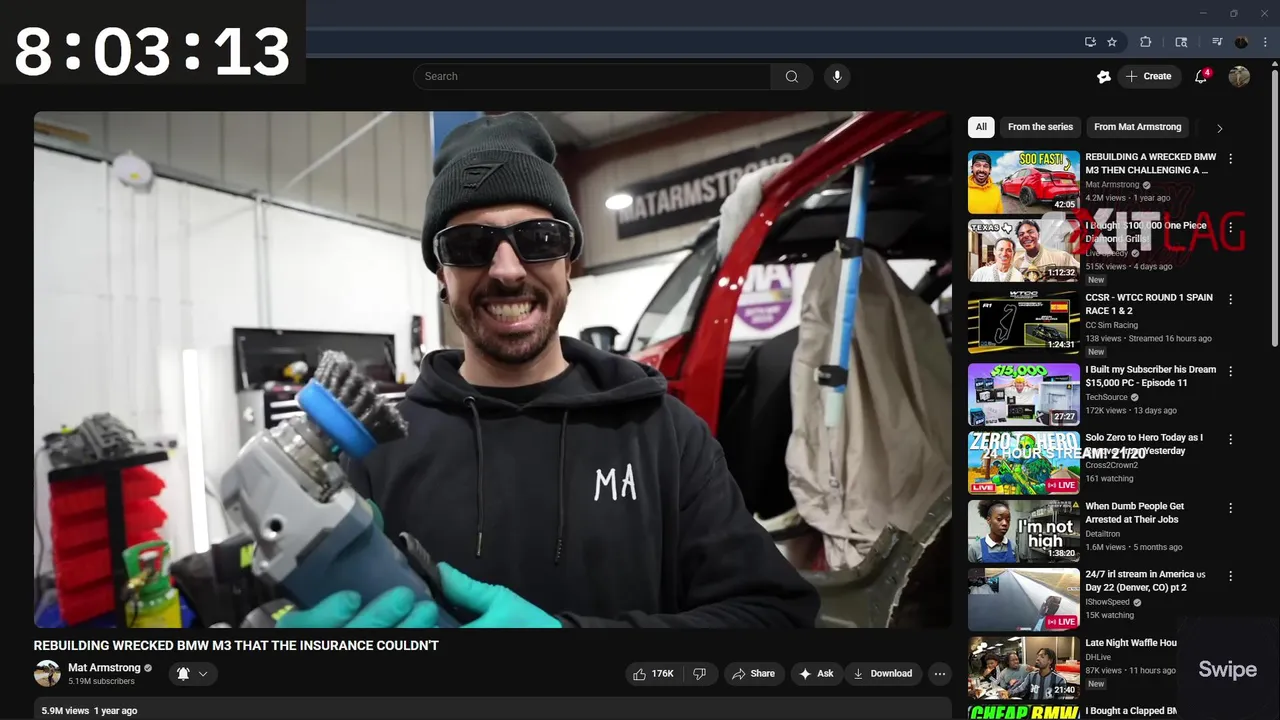Click the Share button
This screenshot has height=720, width=1280.
754,674
